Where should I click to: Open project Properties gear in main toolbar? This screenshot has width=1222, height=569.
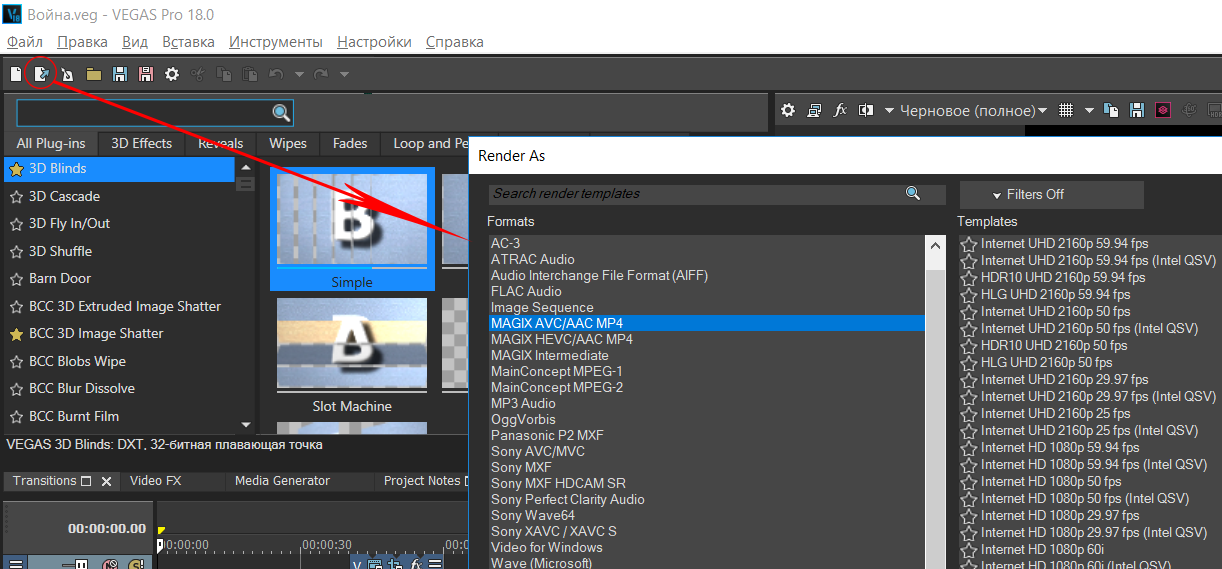(172, 74)
